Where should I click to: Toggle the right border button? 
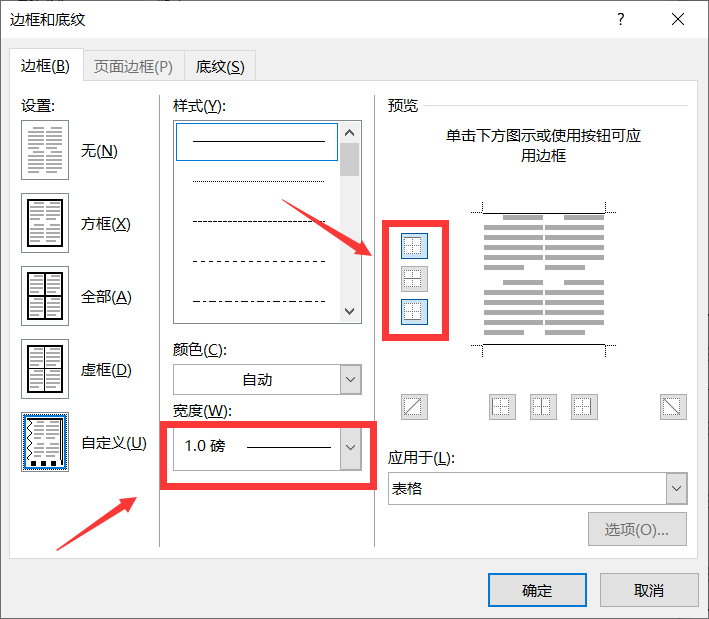coord(584,407)
